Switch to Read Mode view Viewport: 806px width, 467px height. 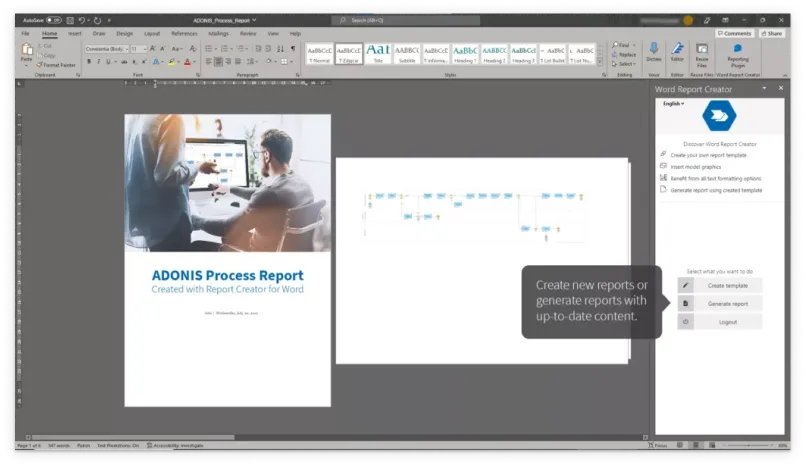[x=680, y=445]
